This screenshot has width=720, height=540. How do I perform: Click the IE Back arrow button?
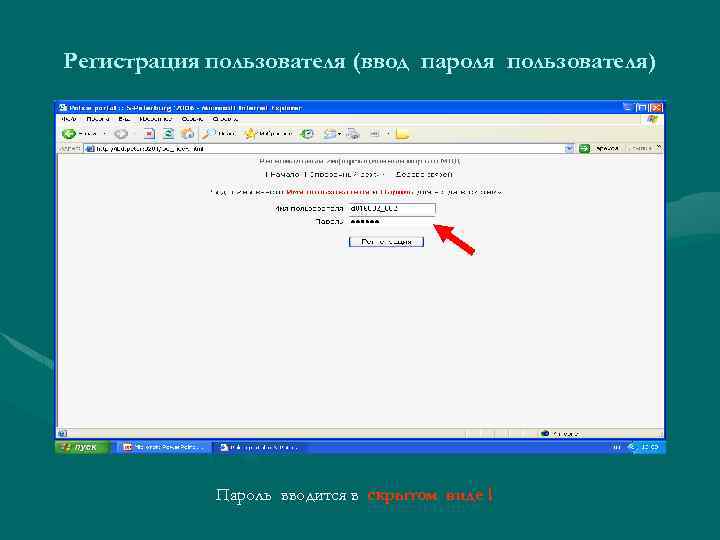pos(69,134)
